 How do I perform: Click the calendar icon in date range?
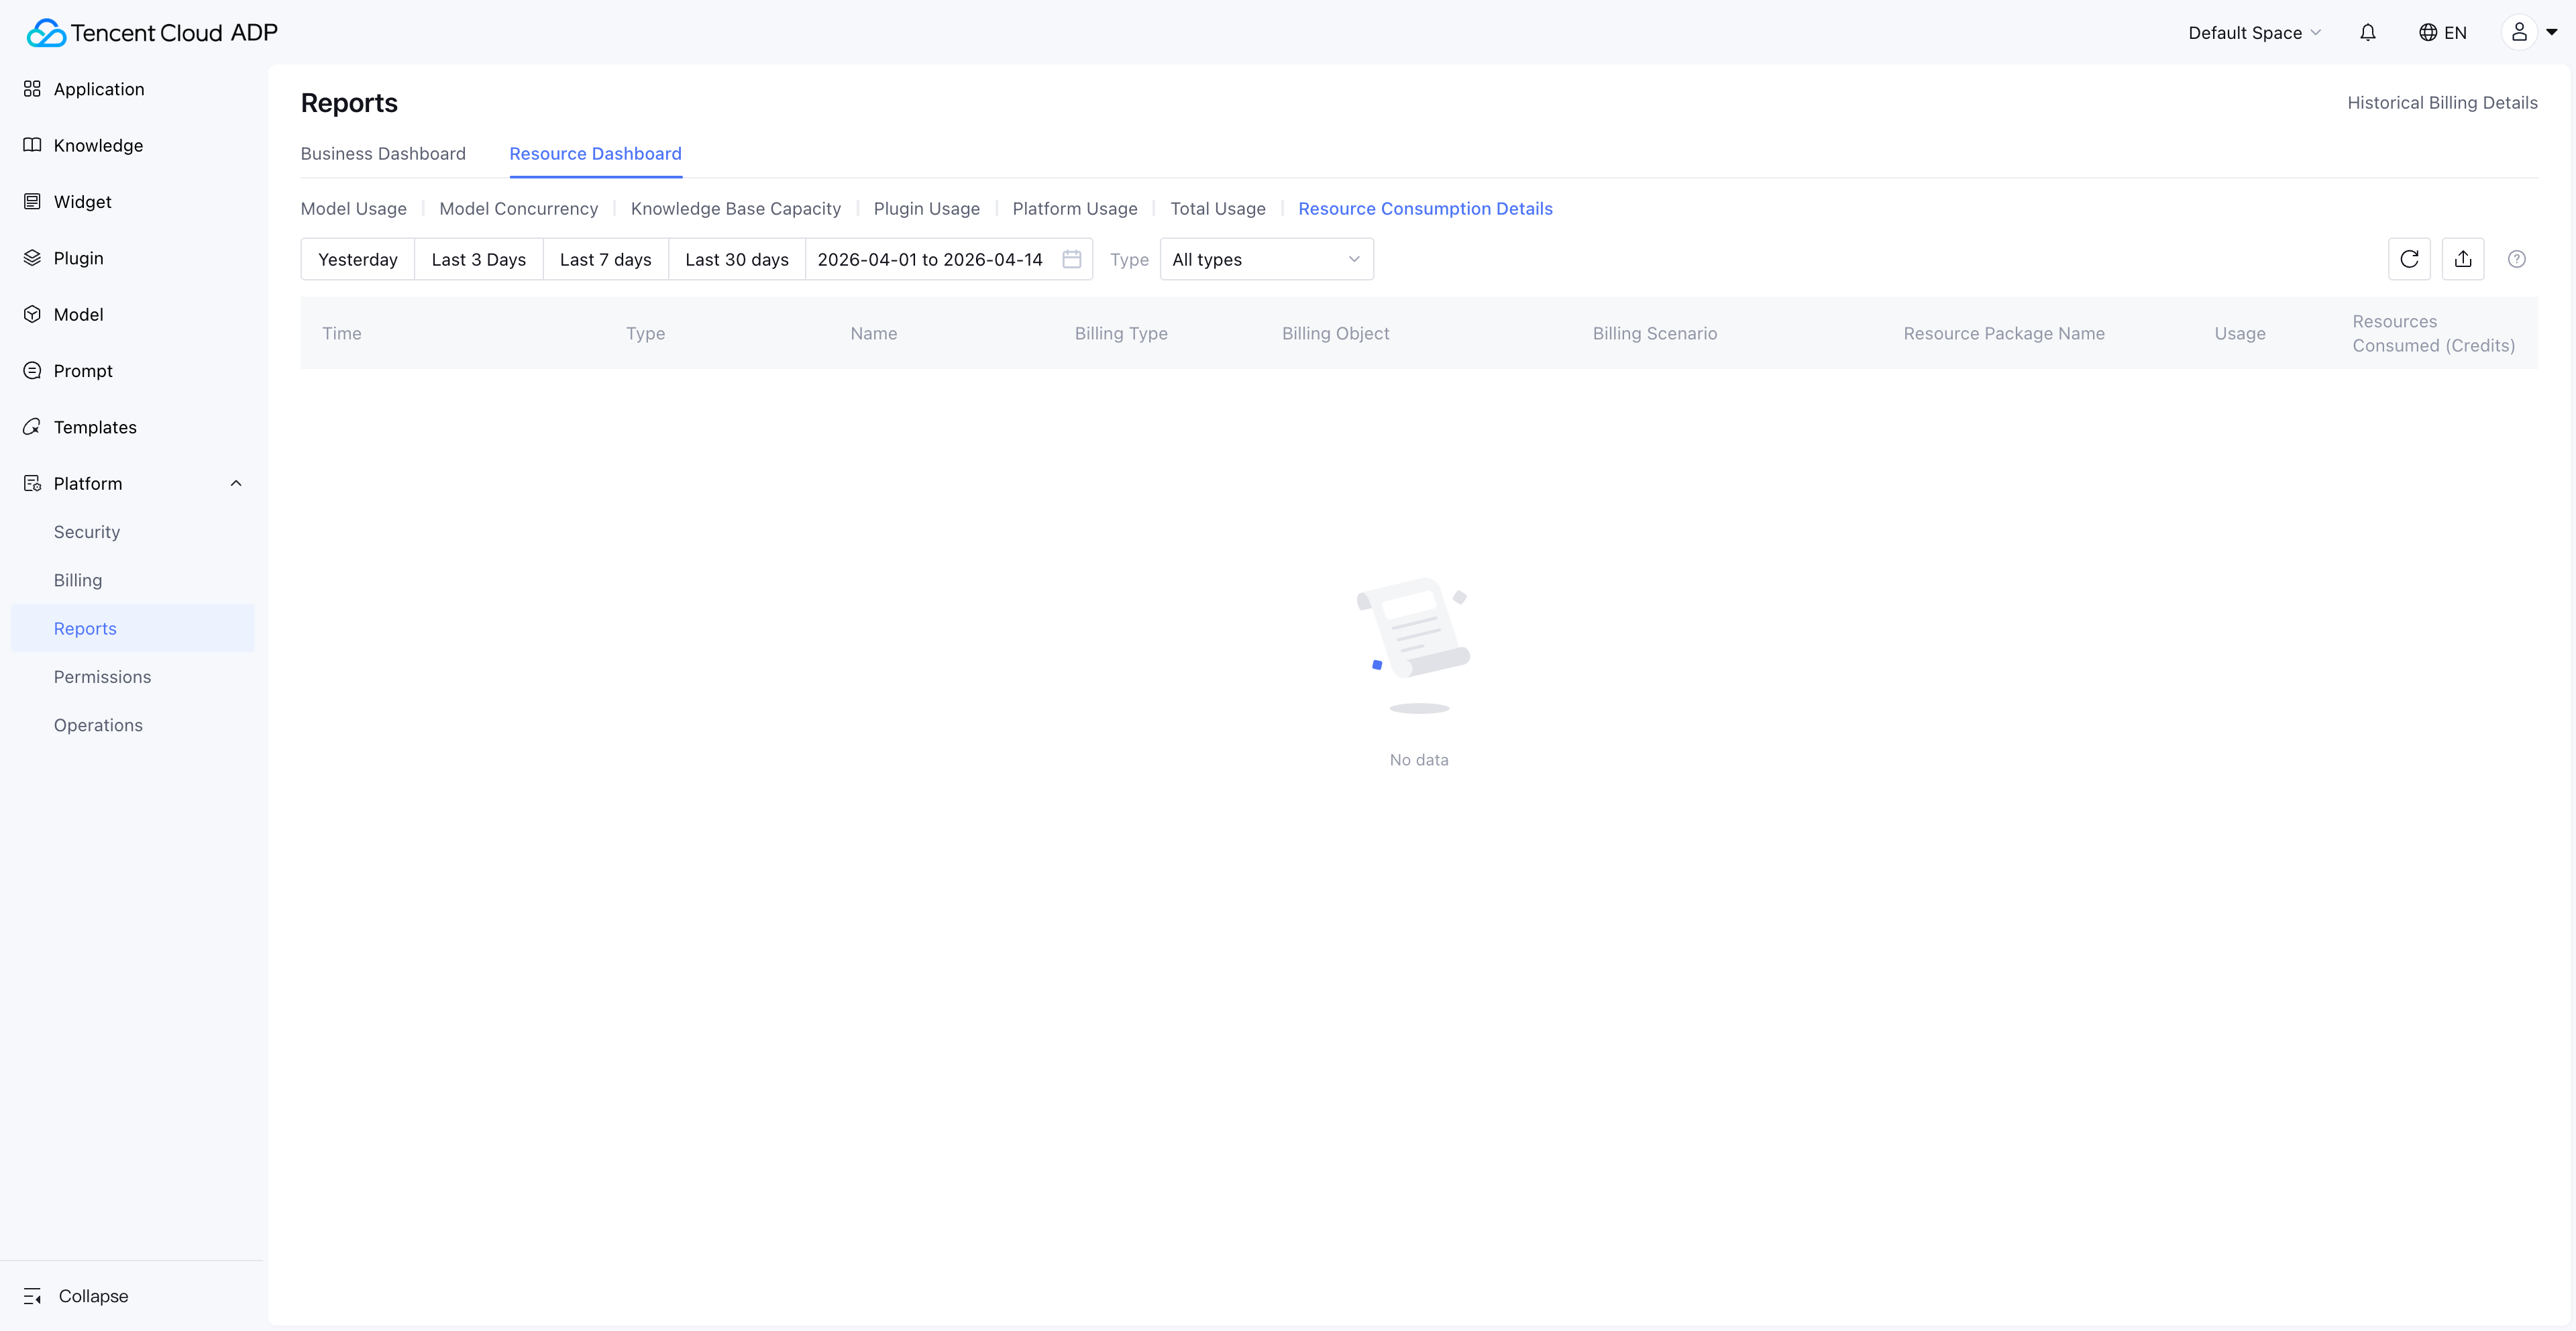point(1071,259)
